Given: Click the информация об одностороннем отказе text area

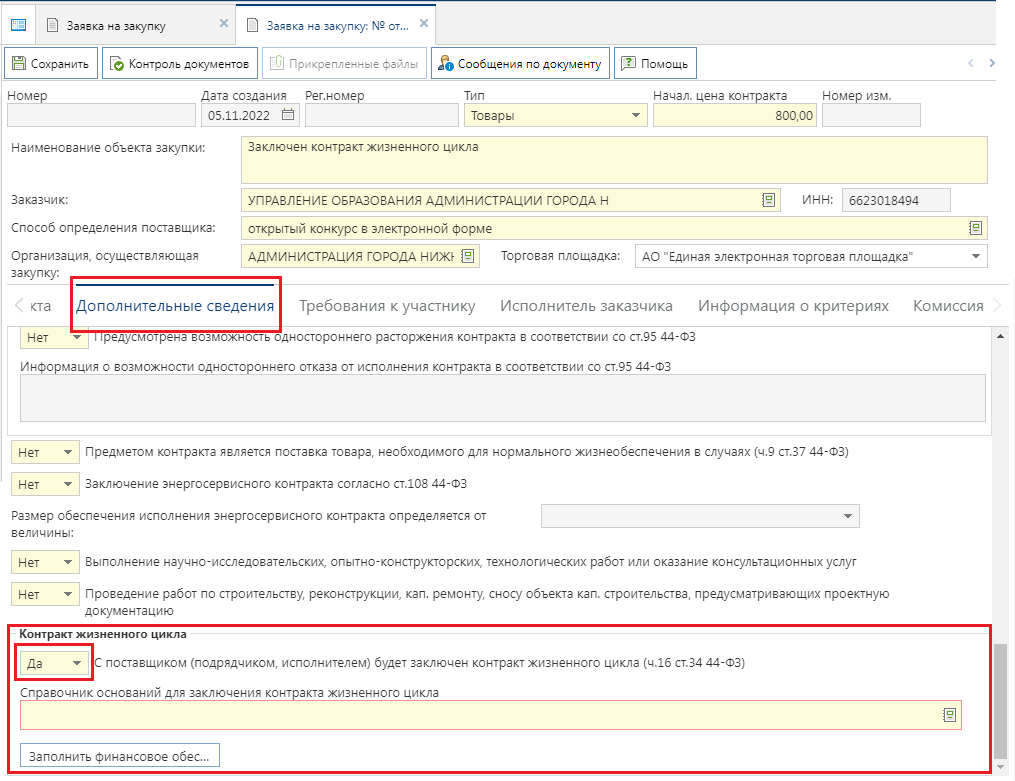Looking at the screenshot, I should coord(503,398).
